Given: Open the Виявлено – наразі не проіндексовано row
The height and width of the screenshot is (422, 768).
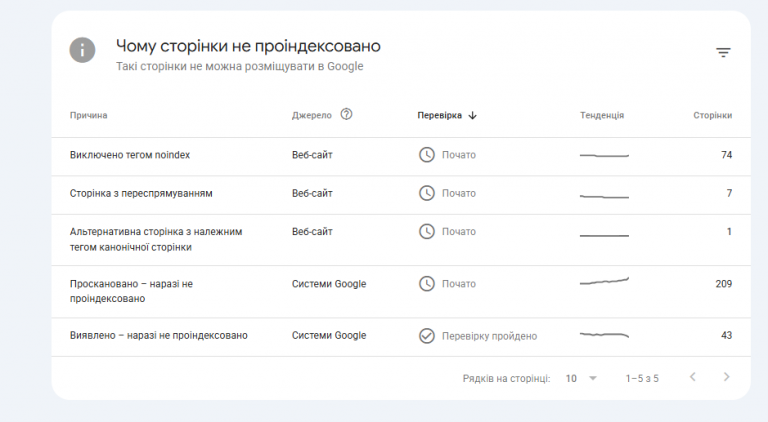Looking at the screenshot, I should point(401,337).
